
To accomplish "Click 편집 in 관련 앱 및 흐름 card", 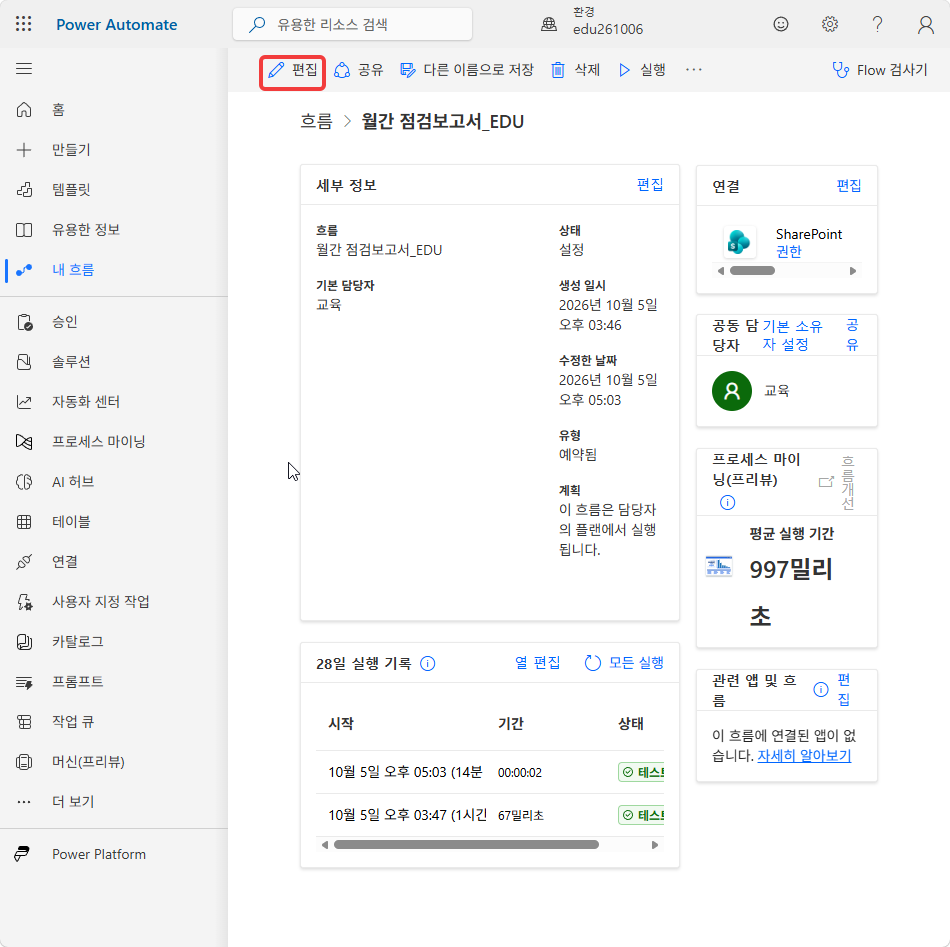I will coord(843,689).
